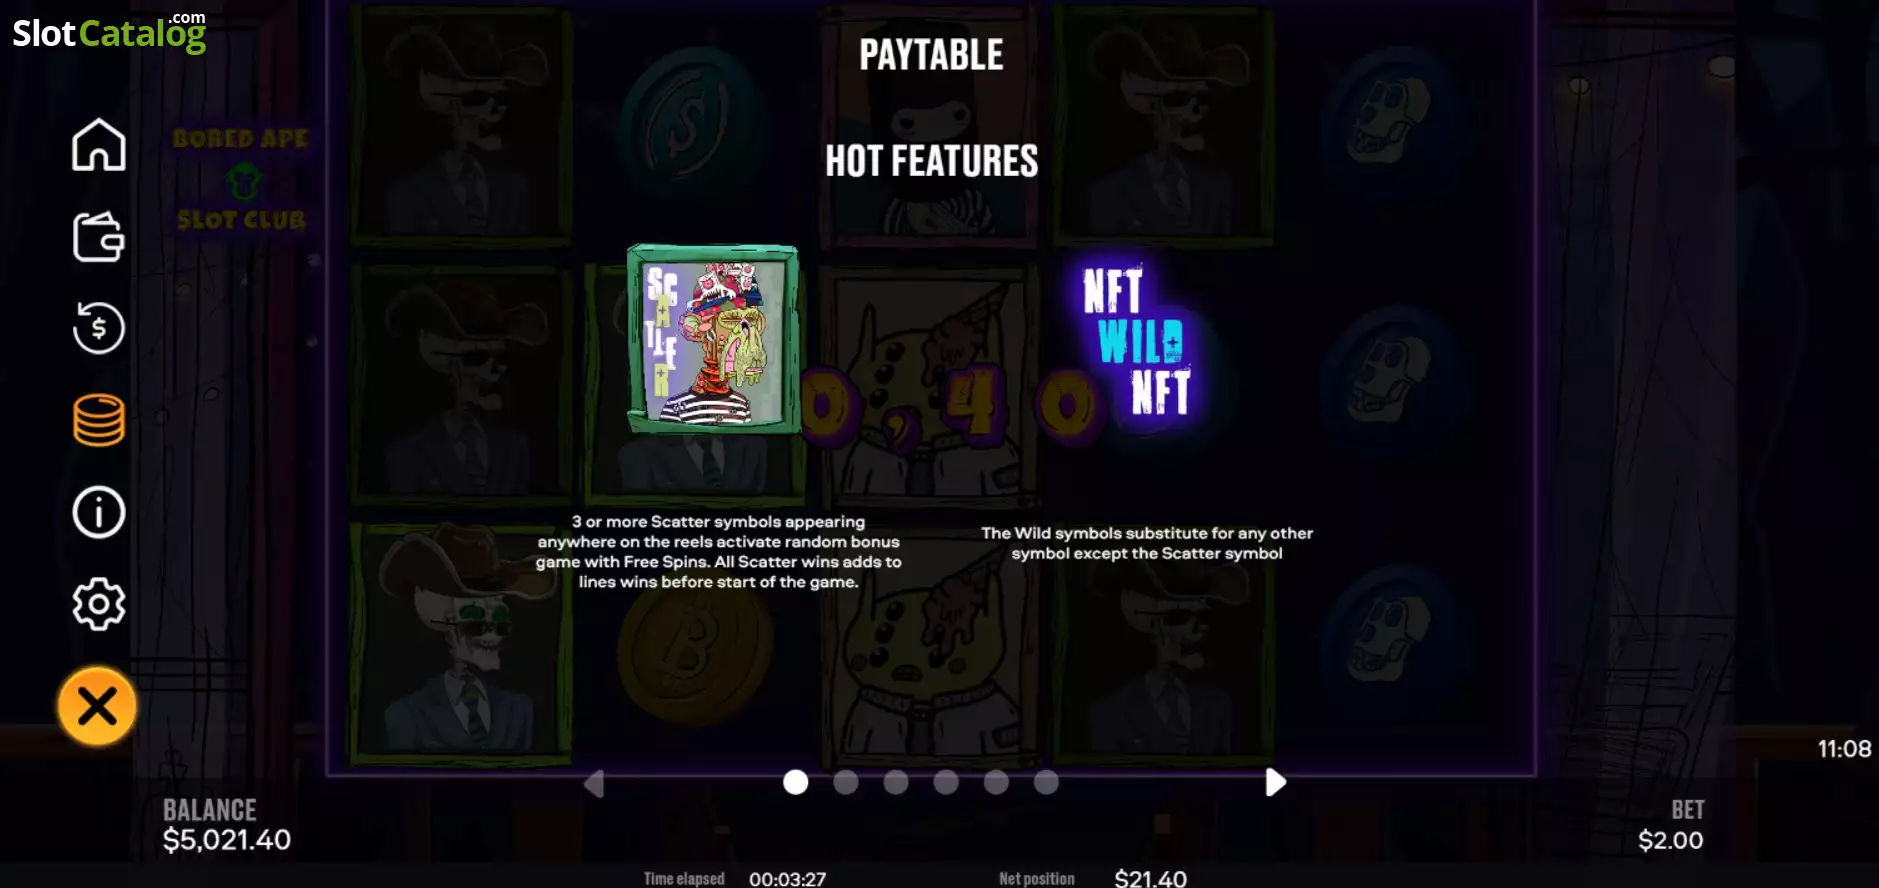Jump to the fourth paytable page dot

[x=946, y=782]
